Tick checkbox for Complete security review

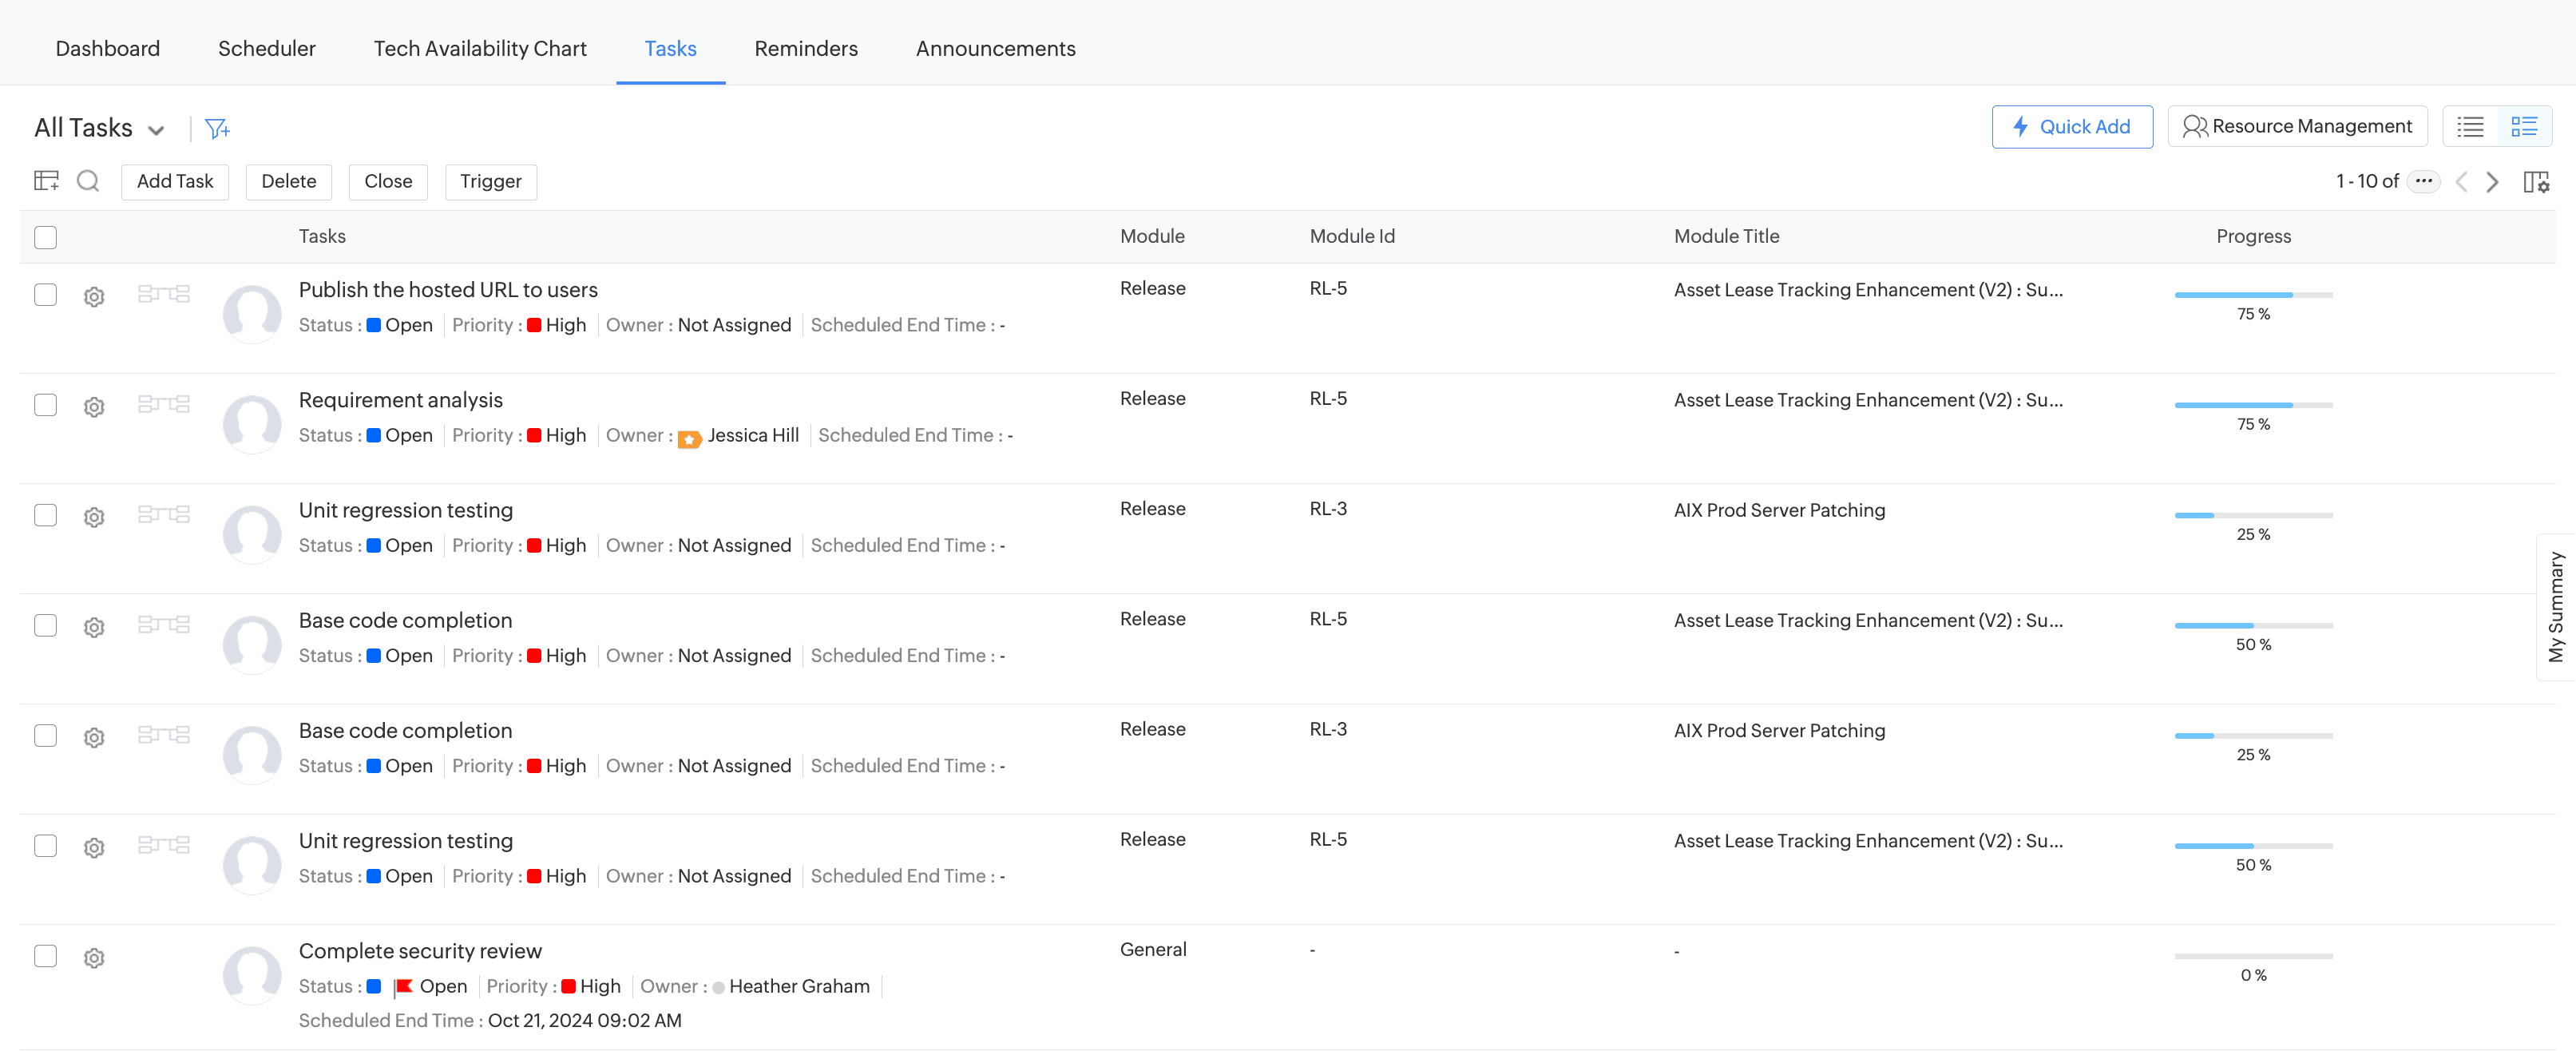point(46,956)
